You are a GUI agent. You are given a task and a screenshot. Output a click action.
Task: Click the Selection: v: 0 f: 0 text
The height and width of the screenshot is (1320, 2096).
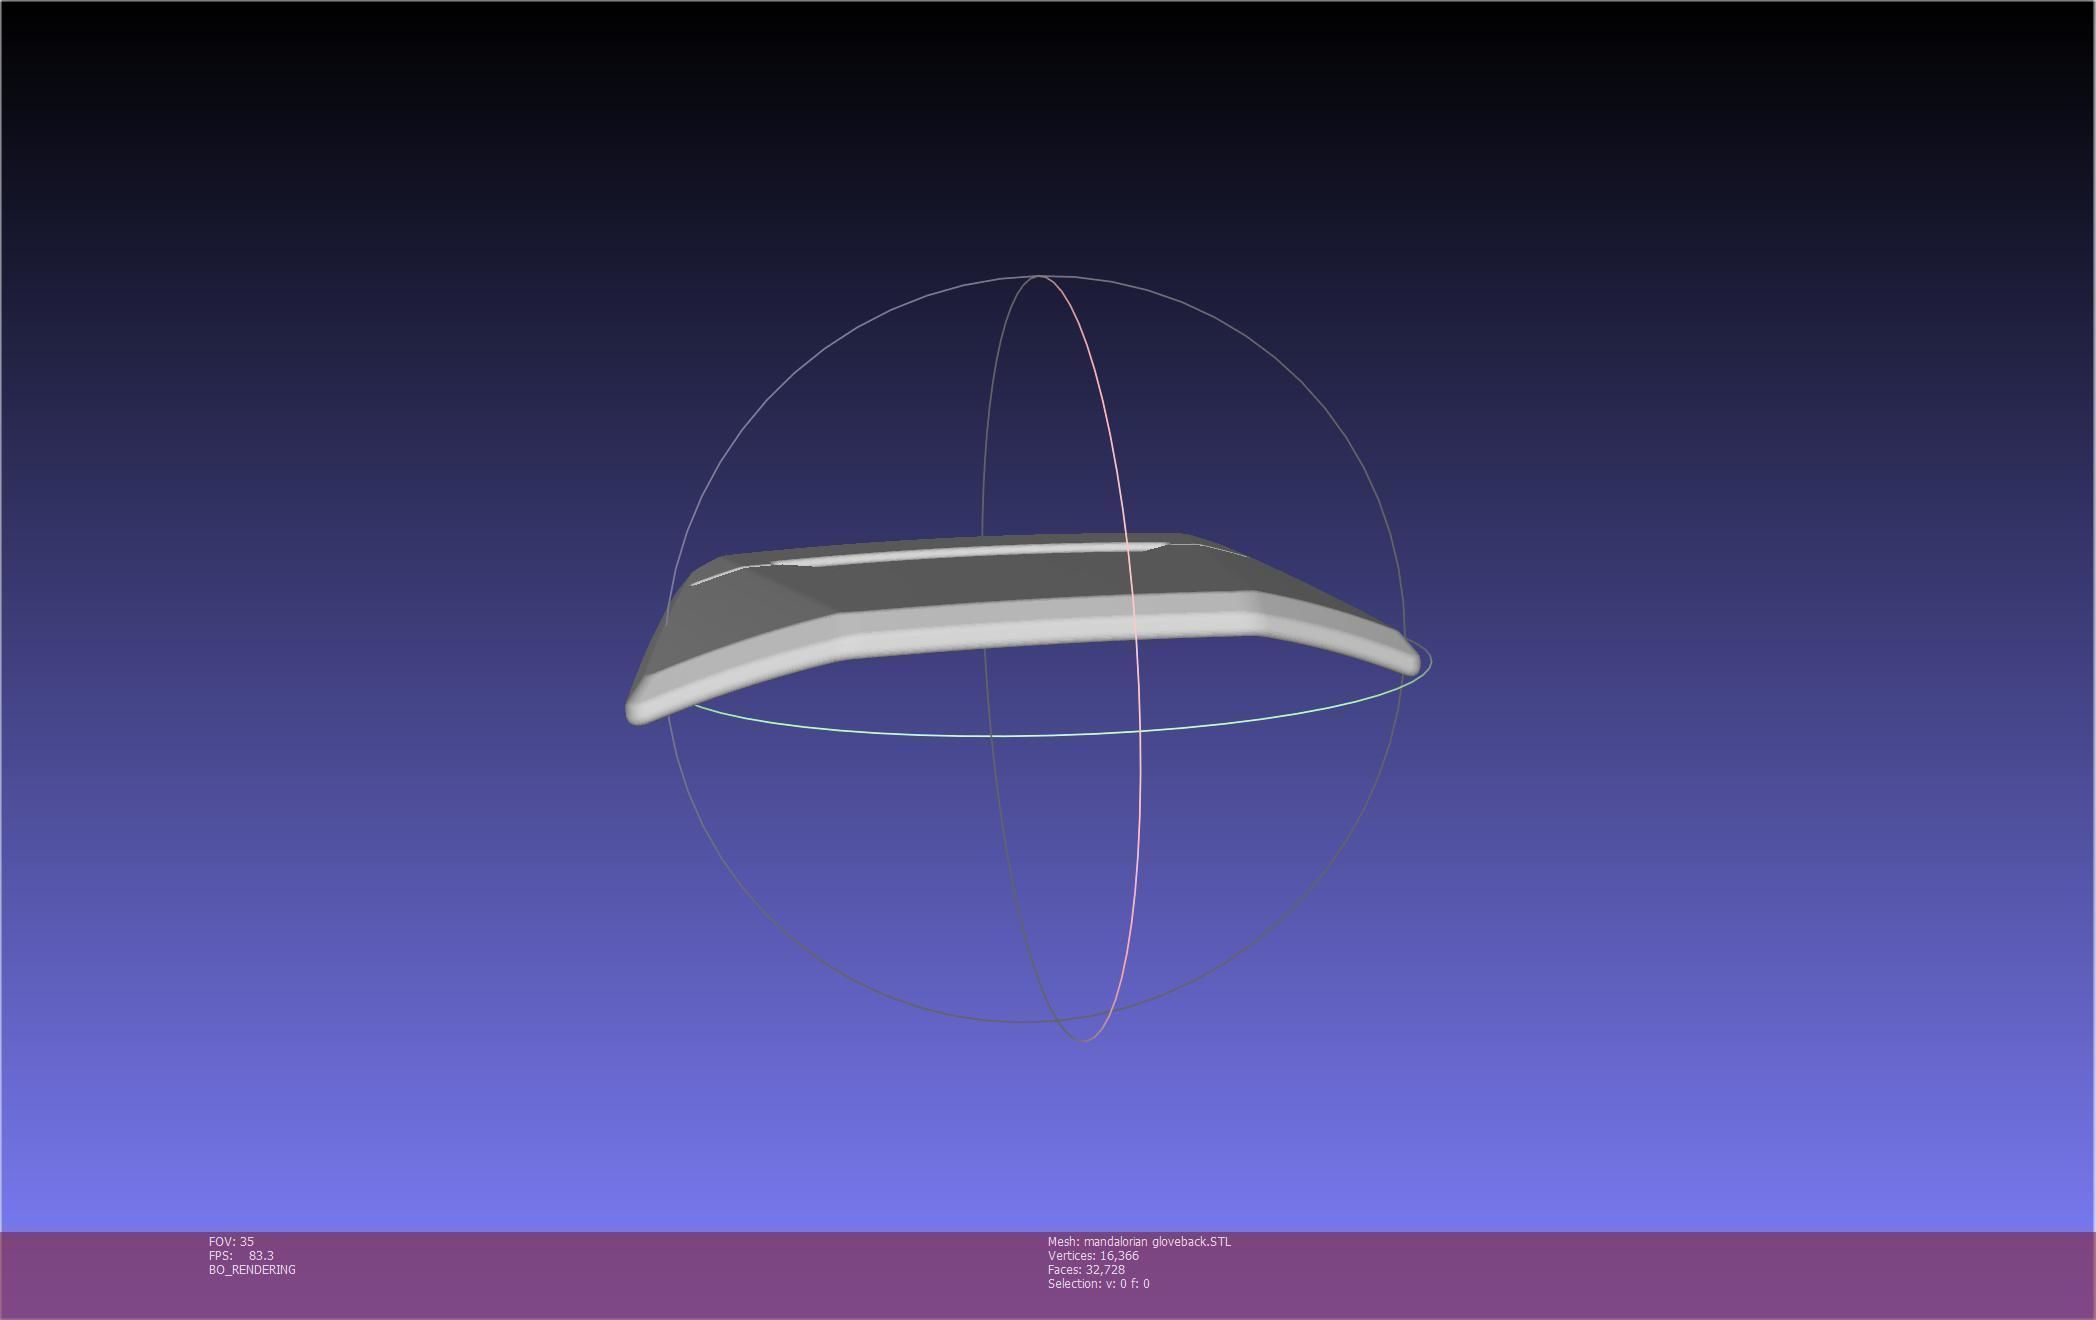tap(1098, 1283)
